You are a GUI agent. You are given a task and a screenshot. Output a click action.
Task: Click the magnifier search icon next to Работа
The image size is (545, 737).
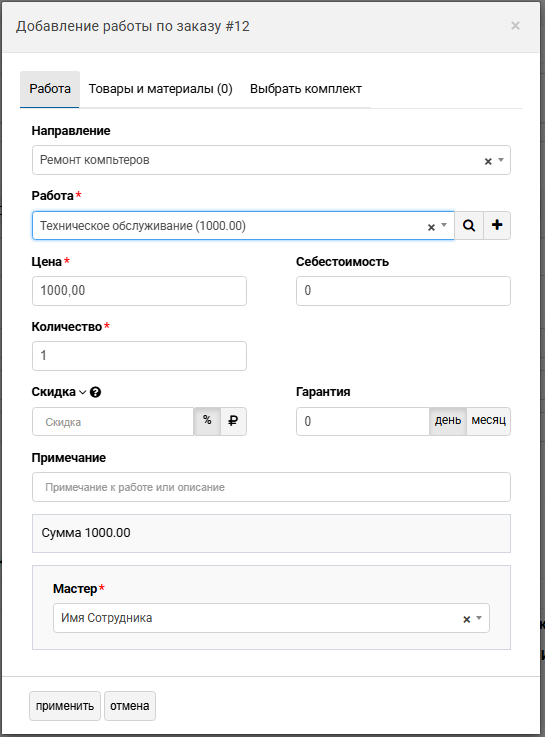point(469,226)
